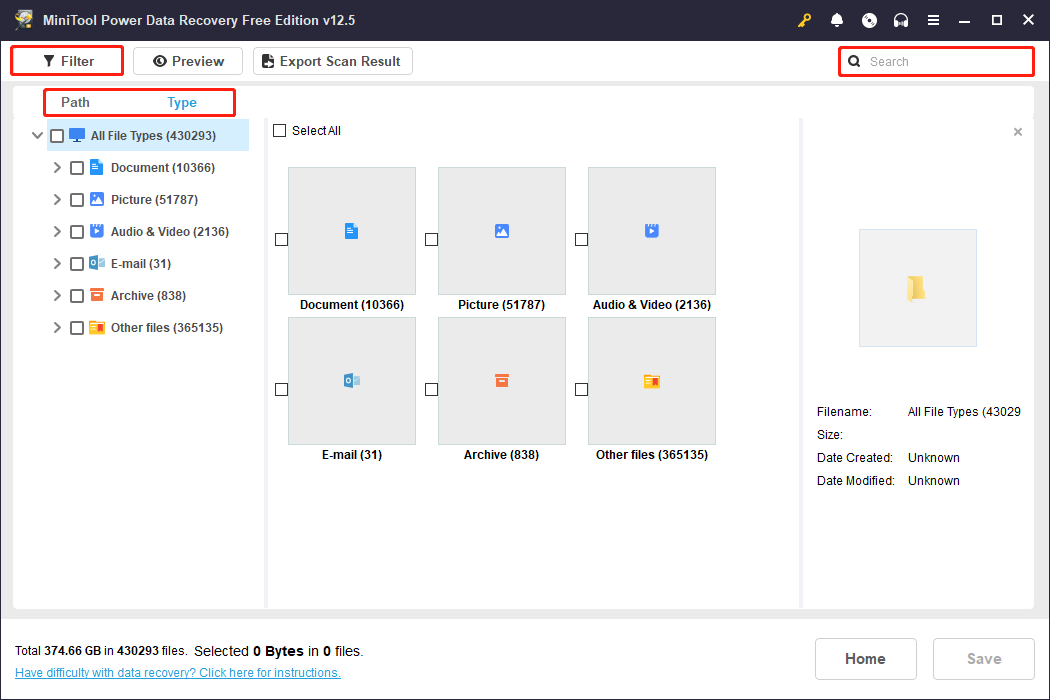1050x700 pixels.
Task: Close the preview panel with the X icon
Action: tap(1018, 132)
